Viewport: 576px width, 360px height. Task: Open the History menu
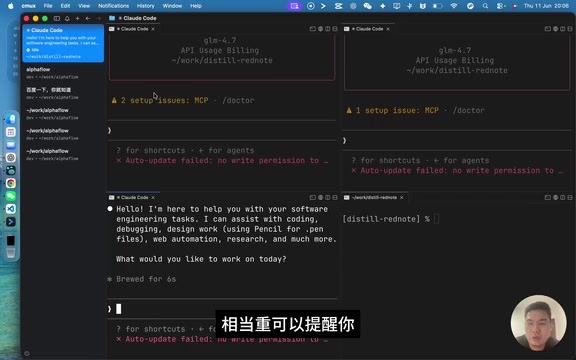coord(145,6)
